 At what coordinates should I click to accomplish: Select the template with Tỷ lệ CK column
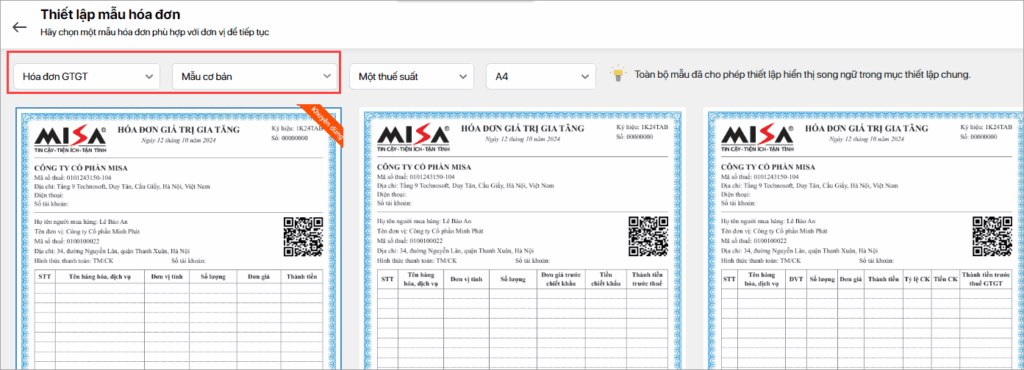pyautogui.click(x=863, y=240)
